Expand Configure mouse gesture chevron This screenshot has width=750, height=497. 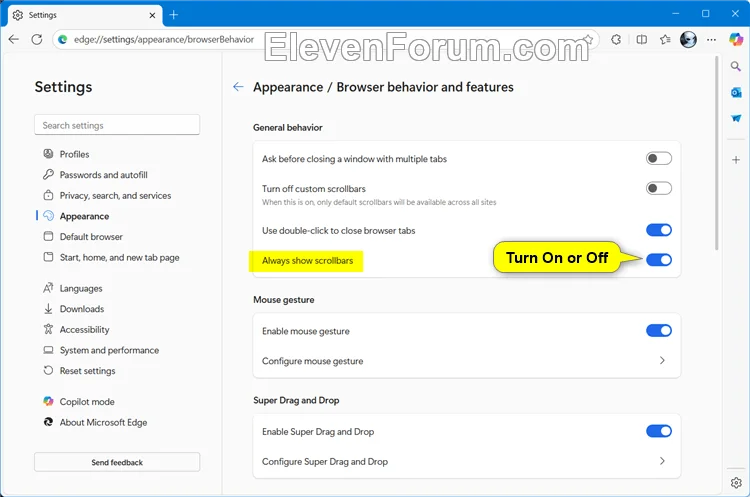[x=662, y=360]
